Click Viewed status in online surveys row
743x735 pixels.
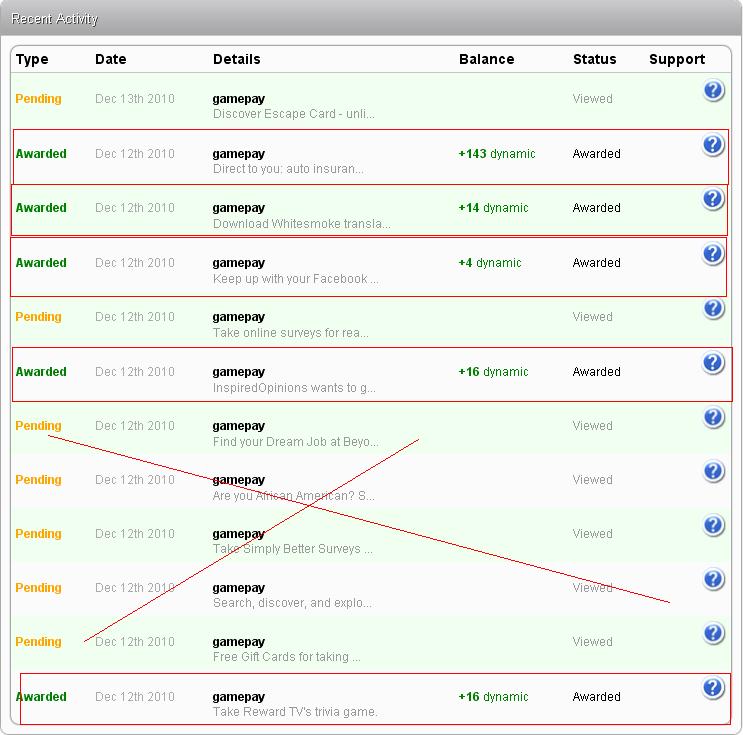(x=592, y=317)
